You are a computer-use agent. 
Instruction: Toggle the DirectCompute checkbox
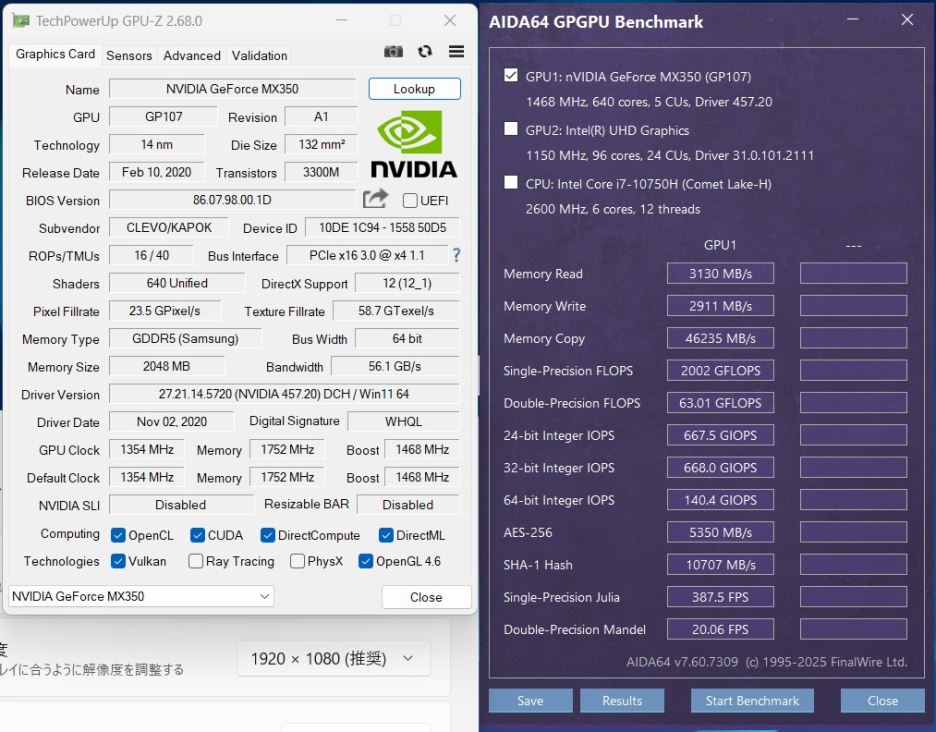click(x=267, y=535)
